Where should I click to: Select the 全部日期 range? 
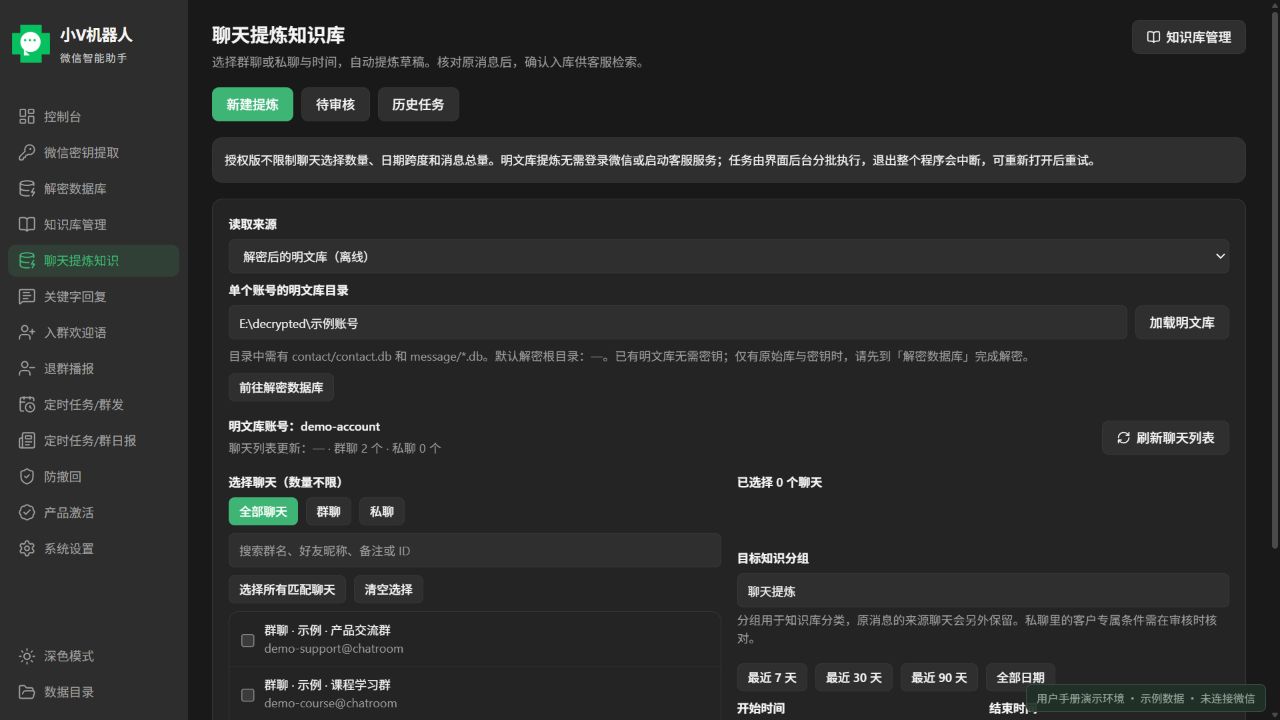pos(1021,677)
